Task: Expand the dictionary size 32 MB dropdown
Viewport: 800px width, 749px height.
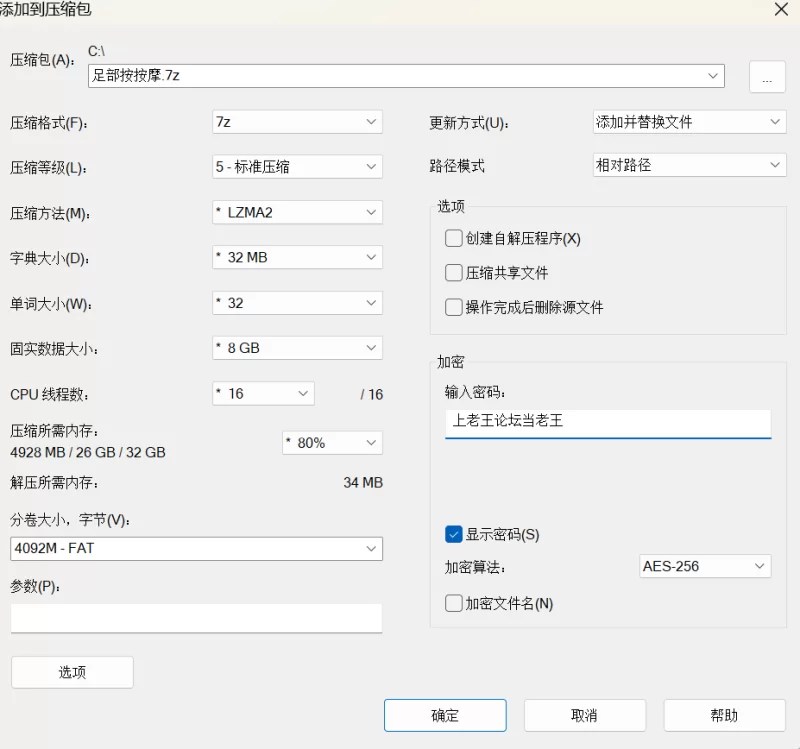Action: coord(297,257)
